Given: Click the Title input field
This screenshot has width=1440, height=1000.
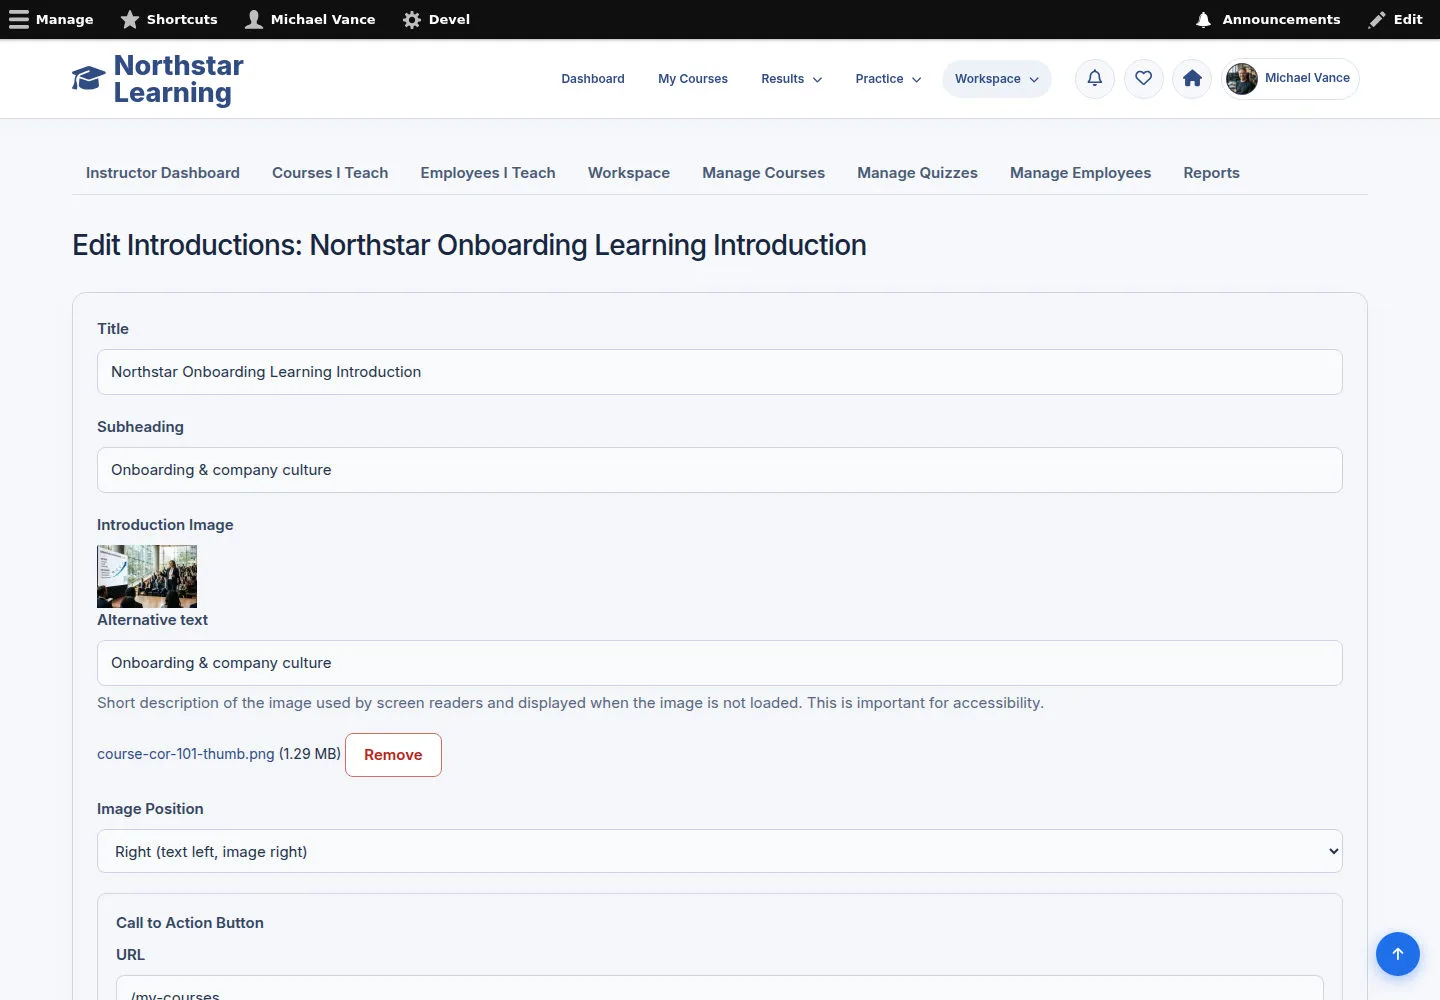Looking at the screenshot, I should point(720,372).
